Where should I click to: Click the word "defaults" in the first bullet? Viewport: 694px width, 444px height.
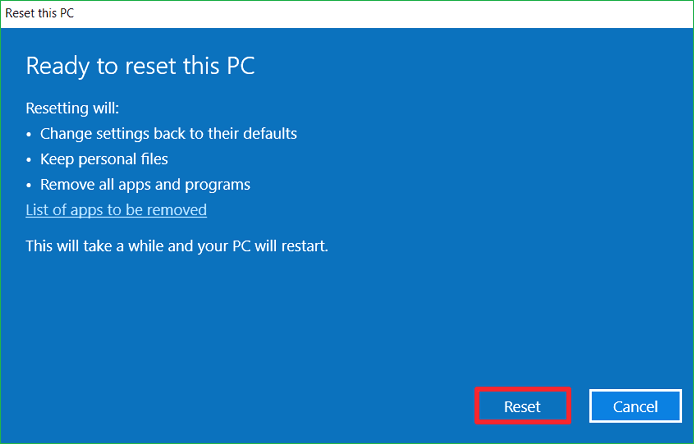coord(268,133)
